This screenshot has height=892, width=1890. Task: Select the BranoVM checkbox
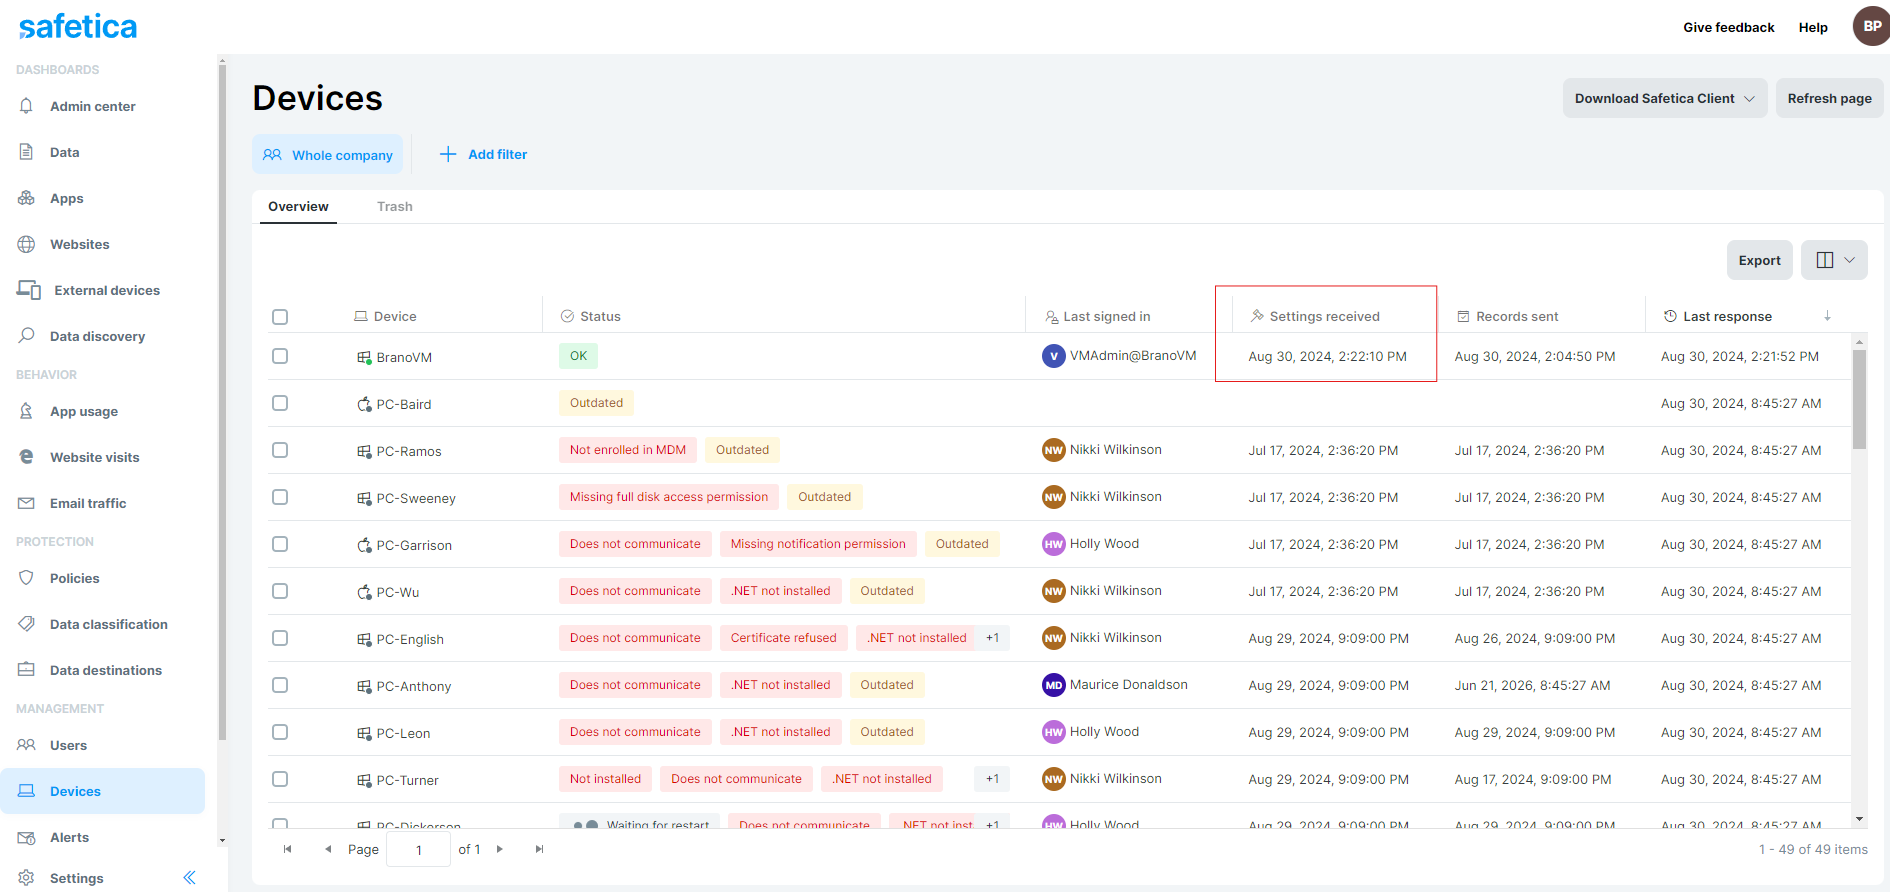280,356
